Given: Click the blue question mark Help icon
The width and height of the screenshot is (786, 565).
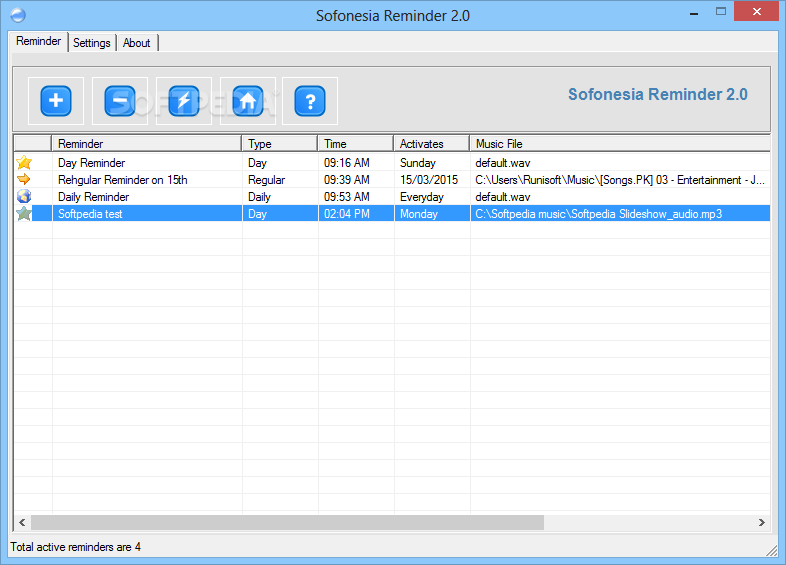Looking at the screenshot, I should 310,101.
